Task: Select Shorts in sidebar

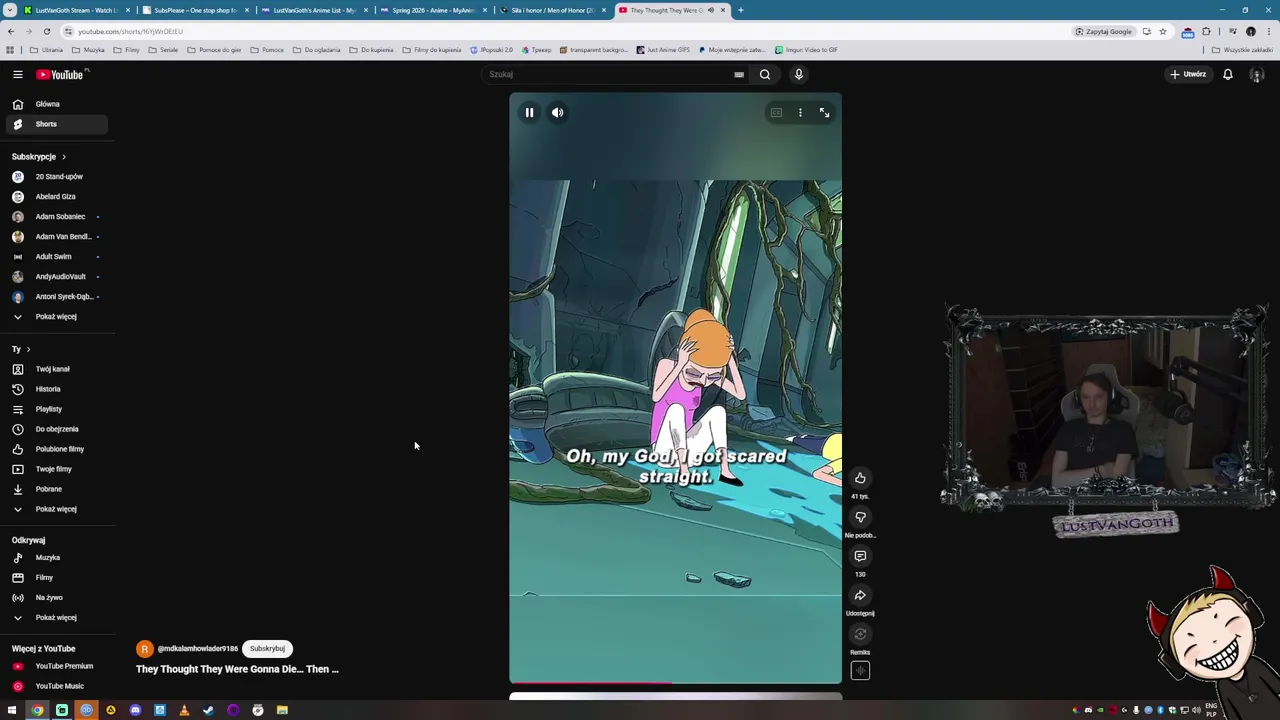Action: pos(55,124)
